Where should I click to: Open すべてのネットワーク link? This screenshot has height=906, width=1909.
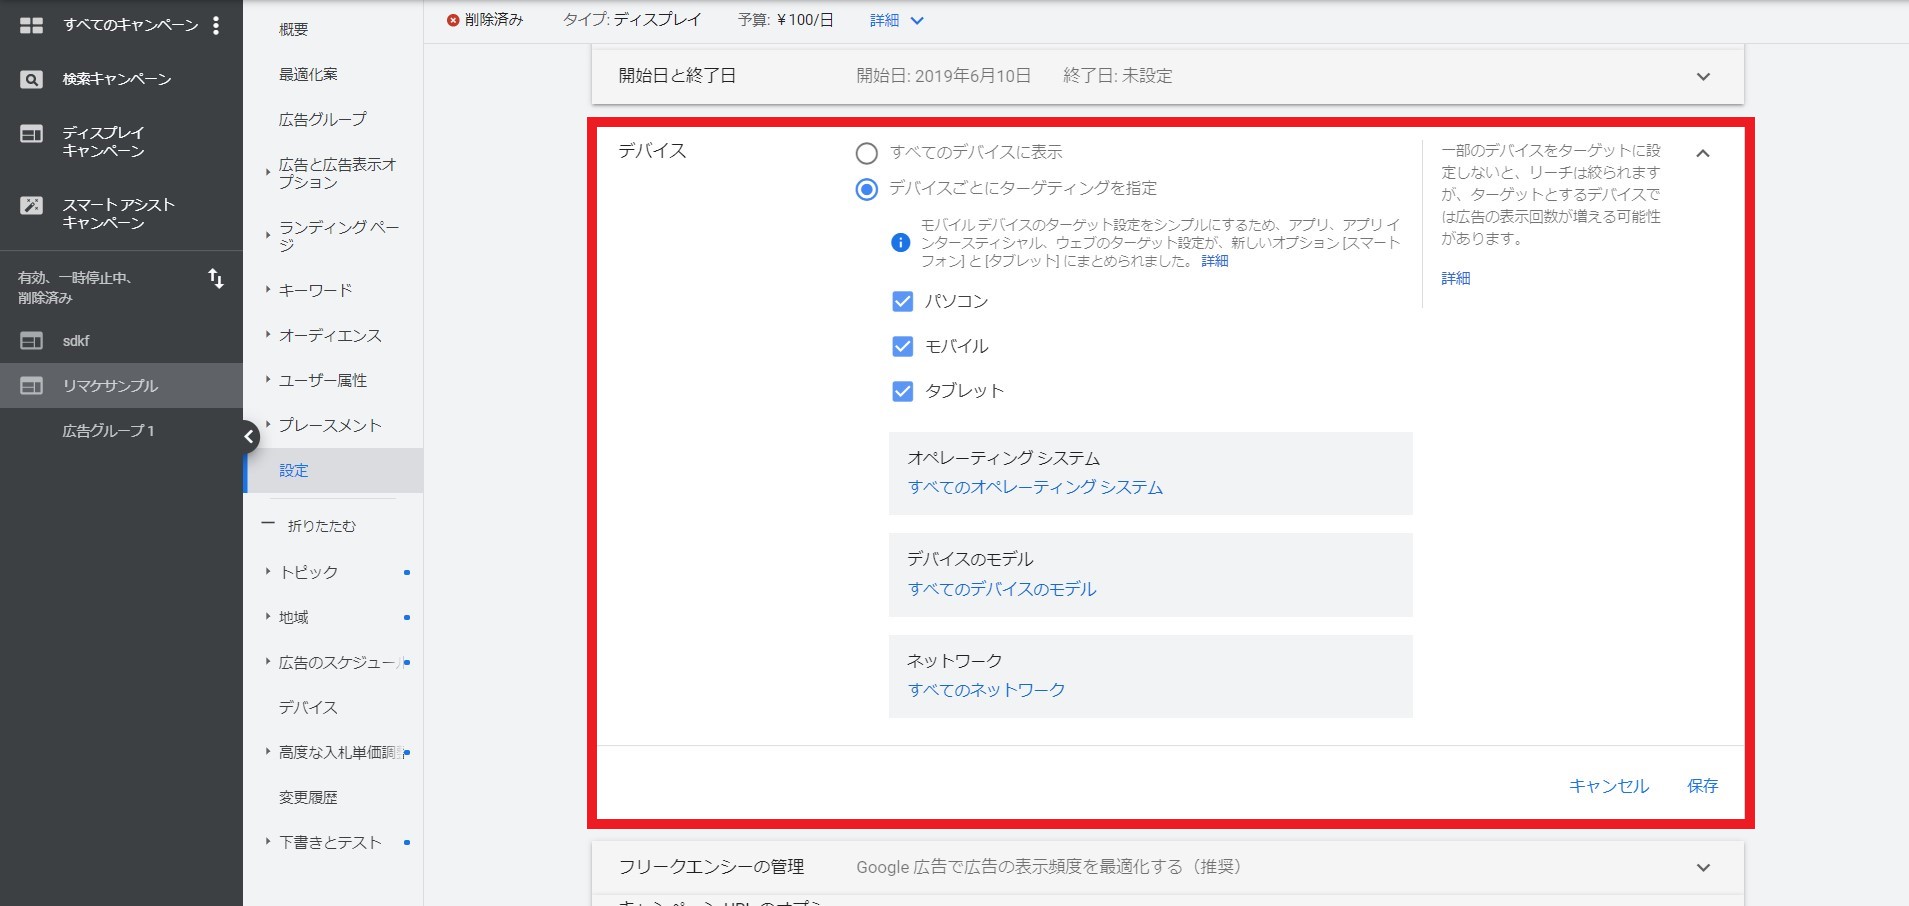tap(986, 691)
